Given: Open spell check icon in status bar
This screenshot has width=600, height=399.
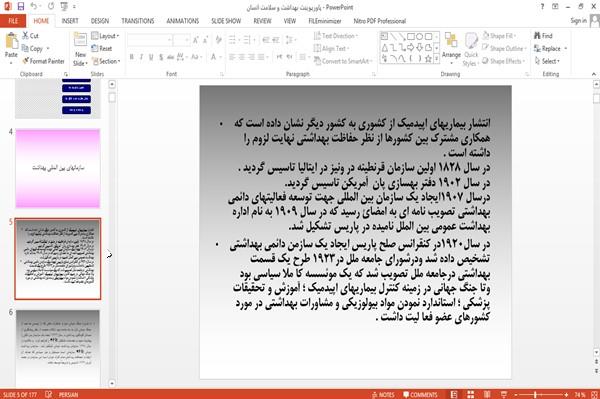Looking at the screenshot, I should click(49, 394).
